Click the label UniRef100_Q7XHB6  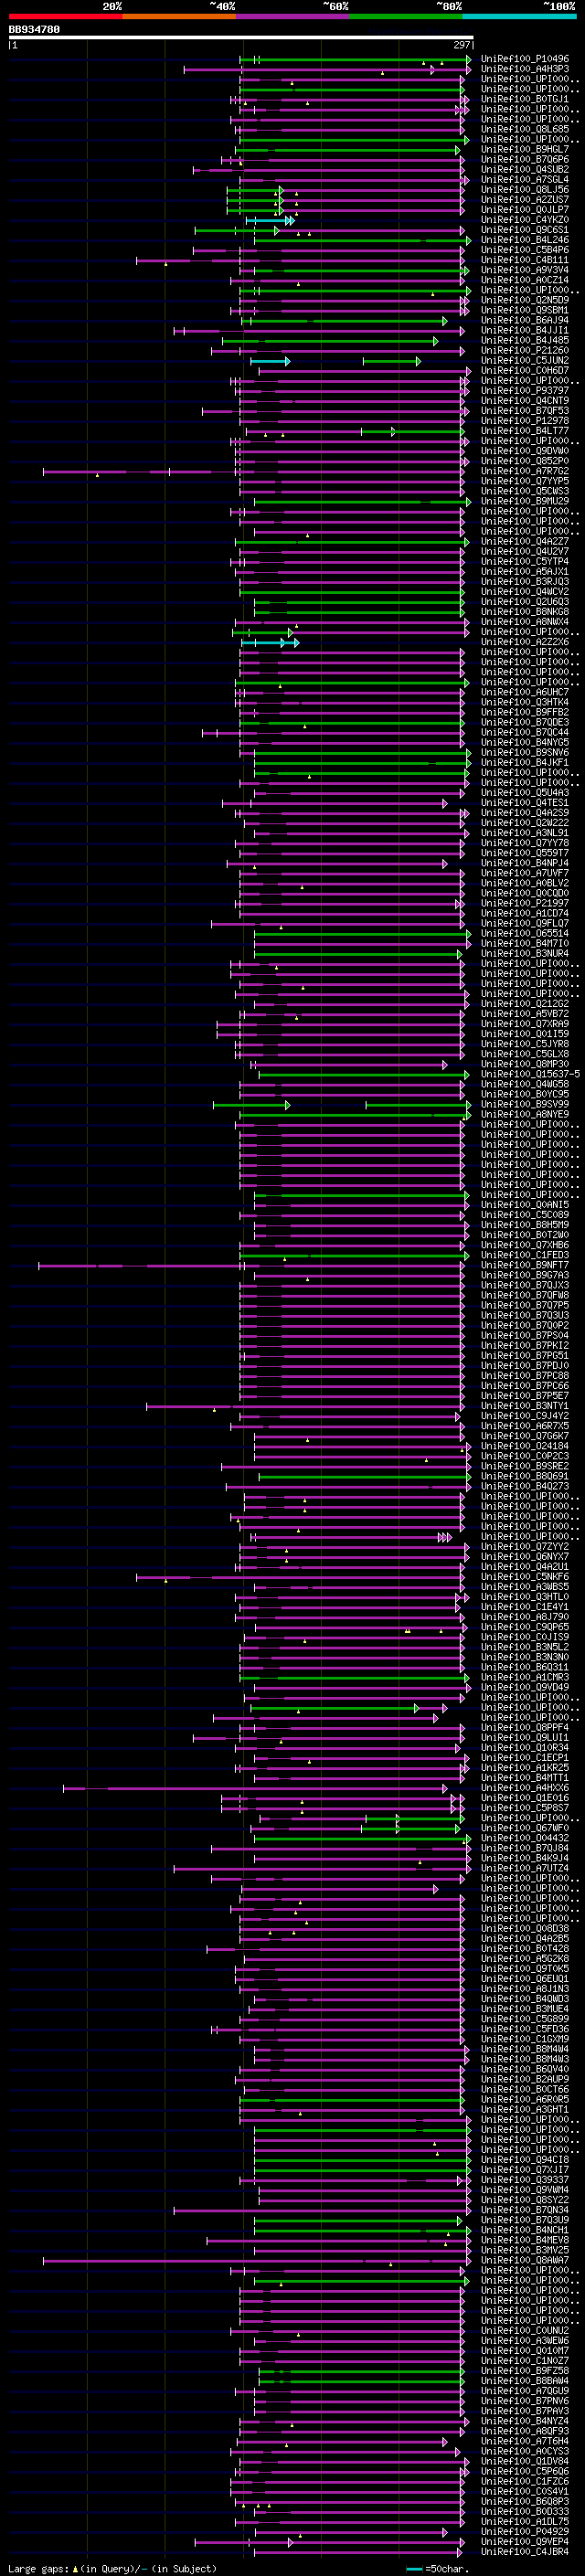(x=525, y=1245)
